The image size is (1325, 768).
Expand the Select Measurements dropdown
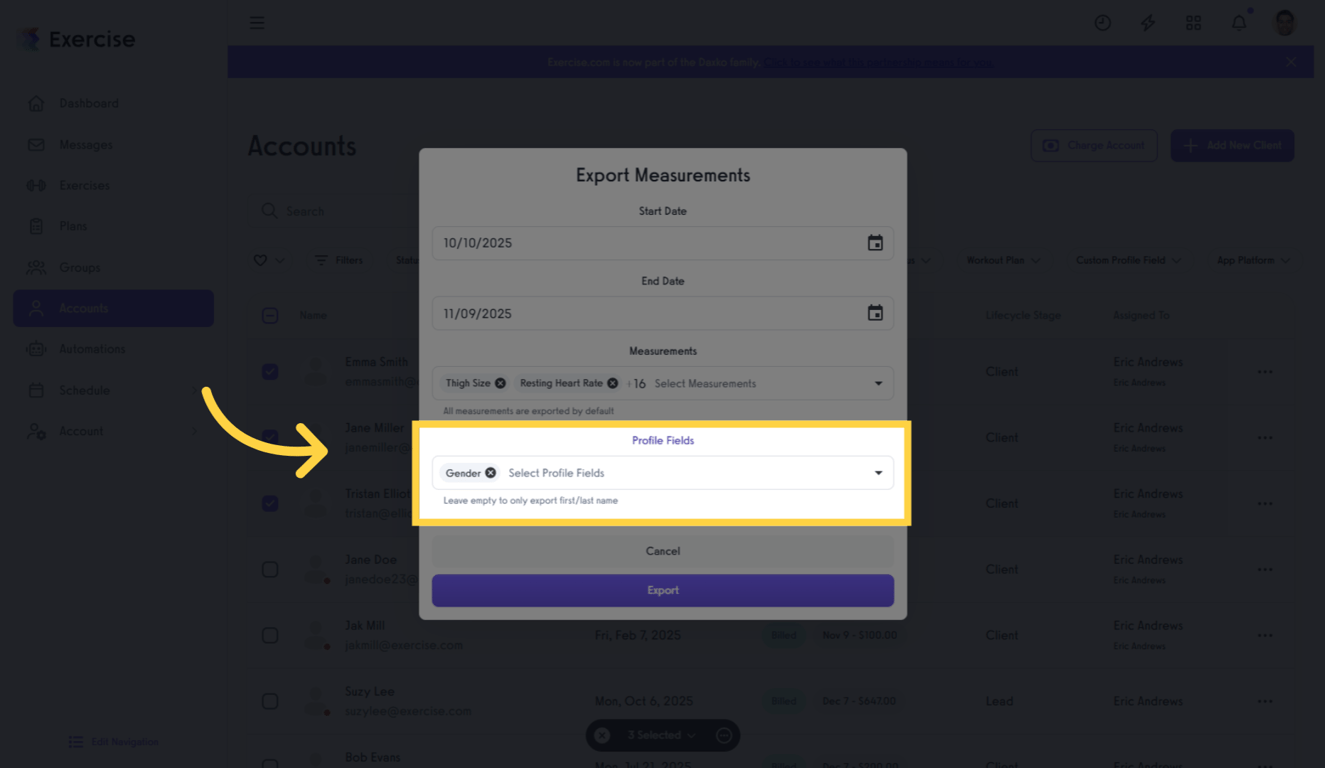(x=878, y=383)
